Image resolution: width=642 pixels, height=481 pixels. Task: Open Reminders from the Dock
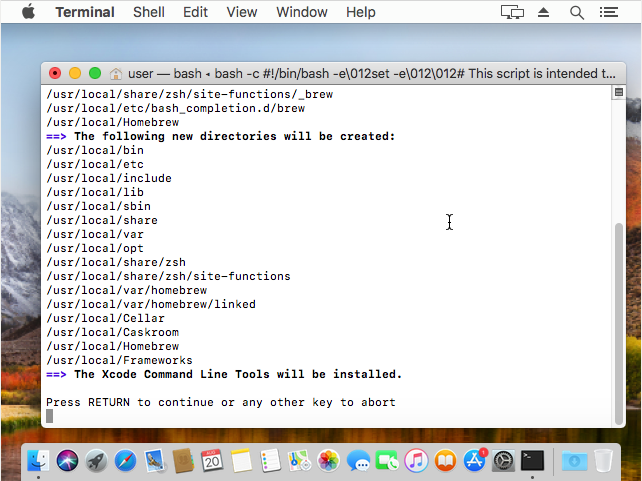(x=270, y=461)
